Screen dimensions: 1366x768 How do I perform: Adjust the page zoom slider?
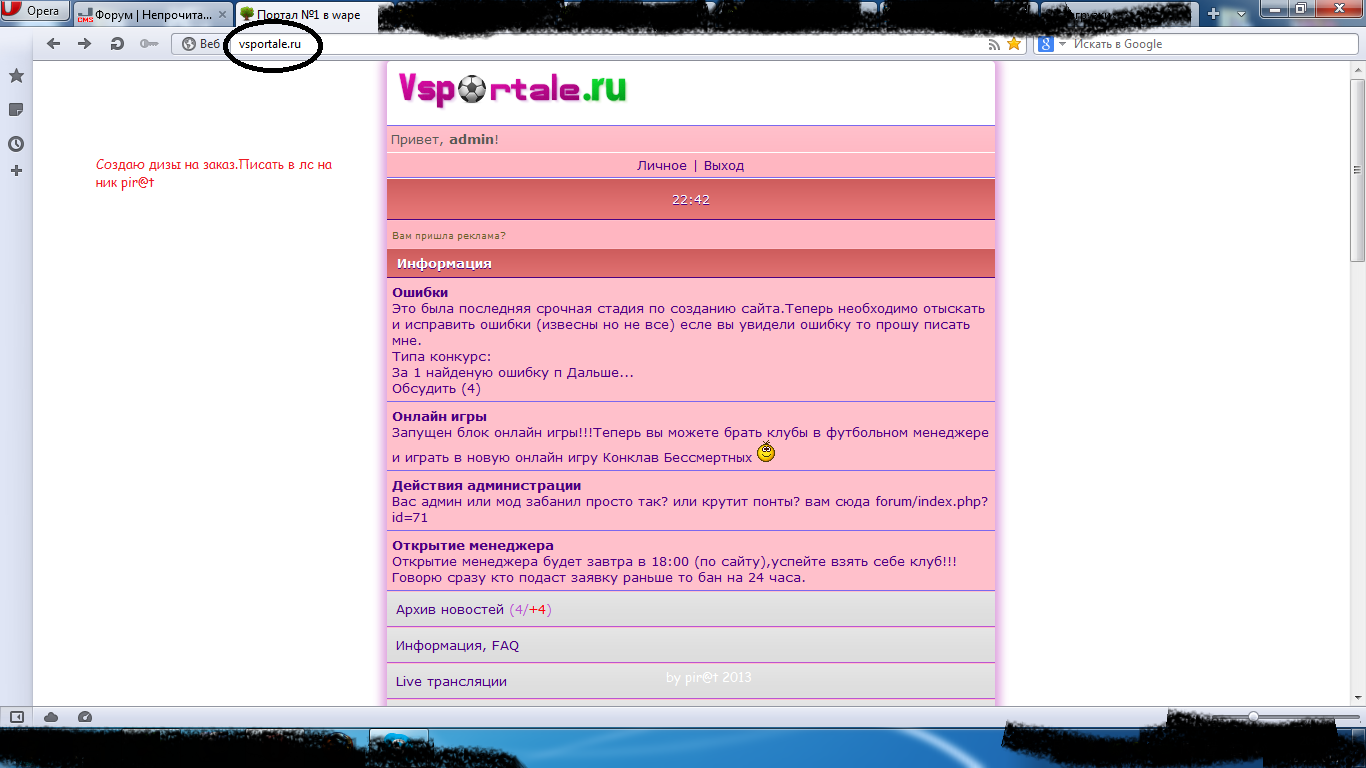tap(1253, 717)
